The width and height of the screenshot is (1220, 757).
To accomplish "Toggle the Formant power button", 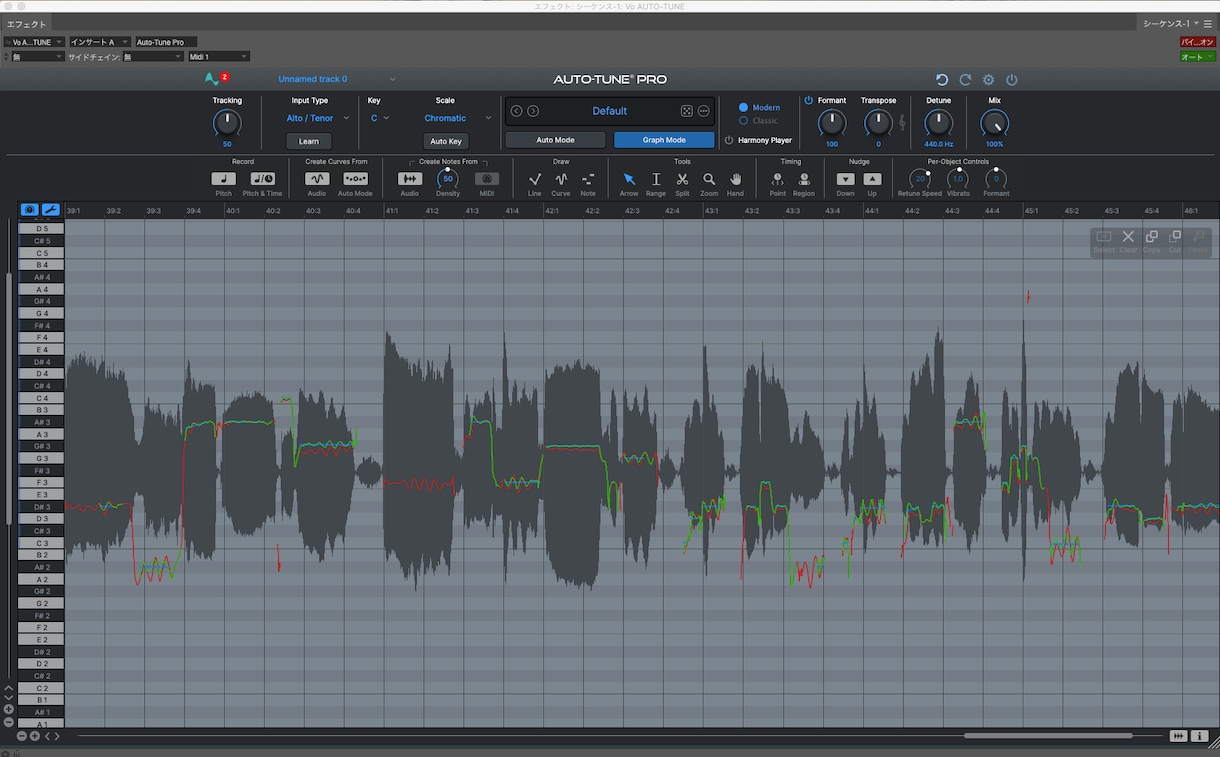I will pyautogui.click(x=809, y=100).
